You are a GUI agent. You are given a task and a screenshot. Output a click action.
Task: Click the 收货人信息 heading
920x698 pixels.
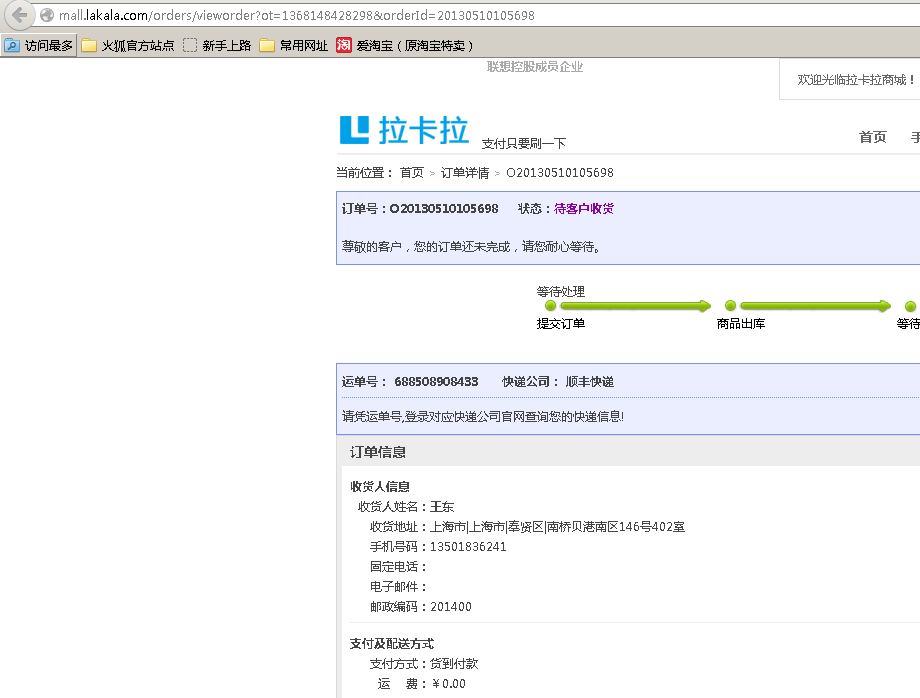[380, 486]
